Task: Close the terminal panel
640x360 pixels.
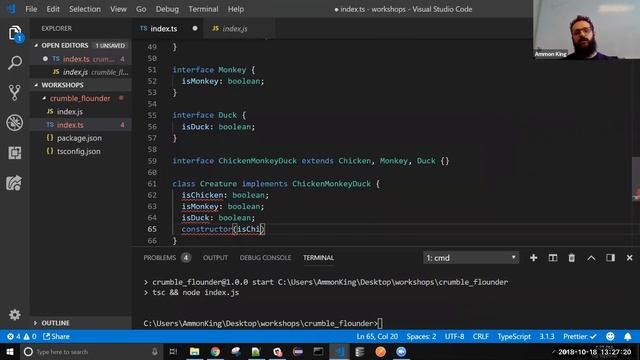Action: [629, 258]
